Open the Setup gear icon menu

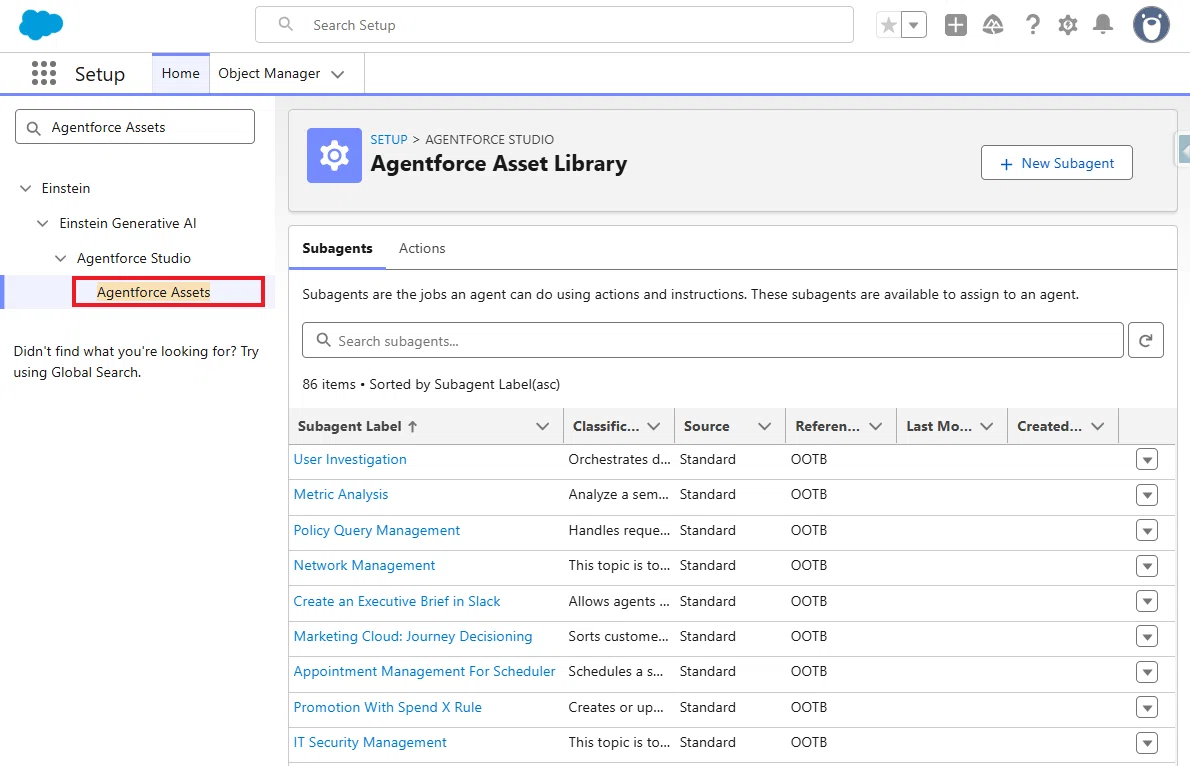coord(1068,25)
